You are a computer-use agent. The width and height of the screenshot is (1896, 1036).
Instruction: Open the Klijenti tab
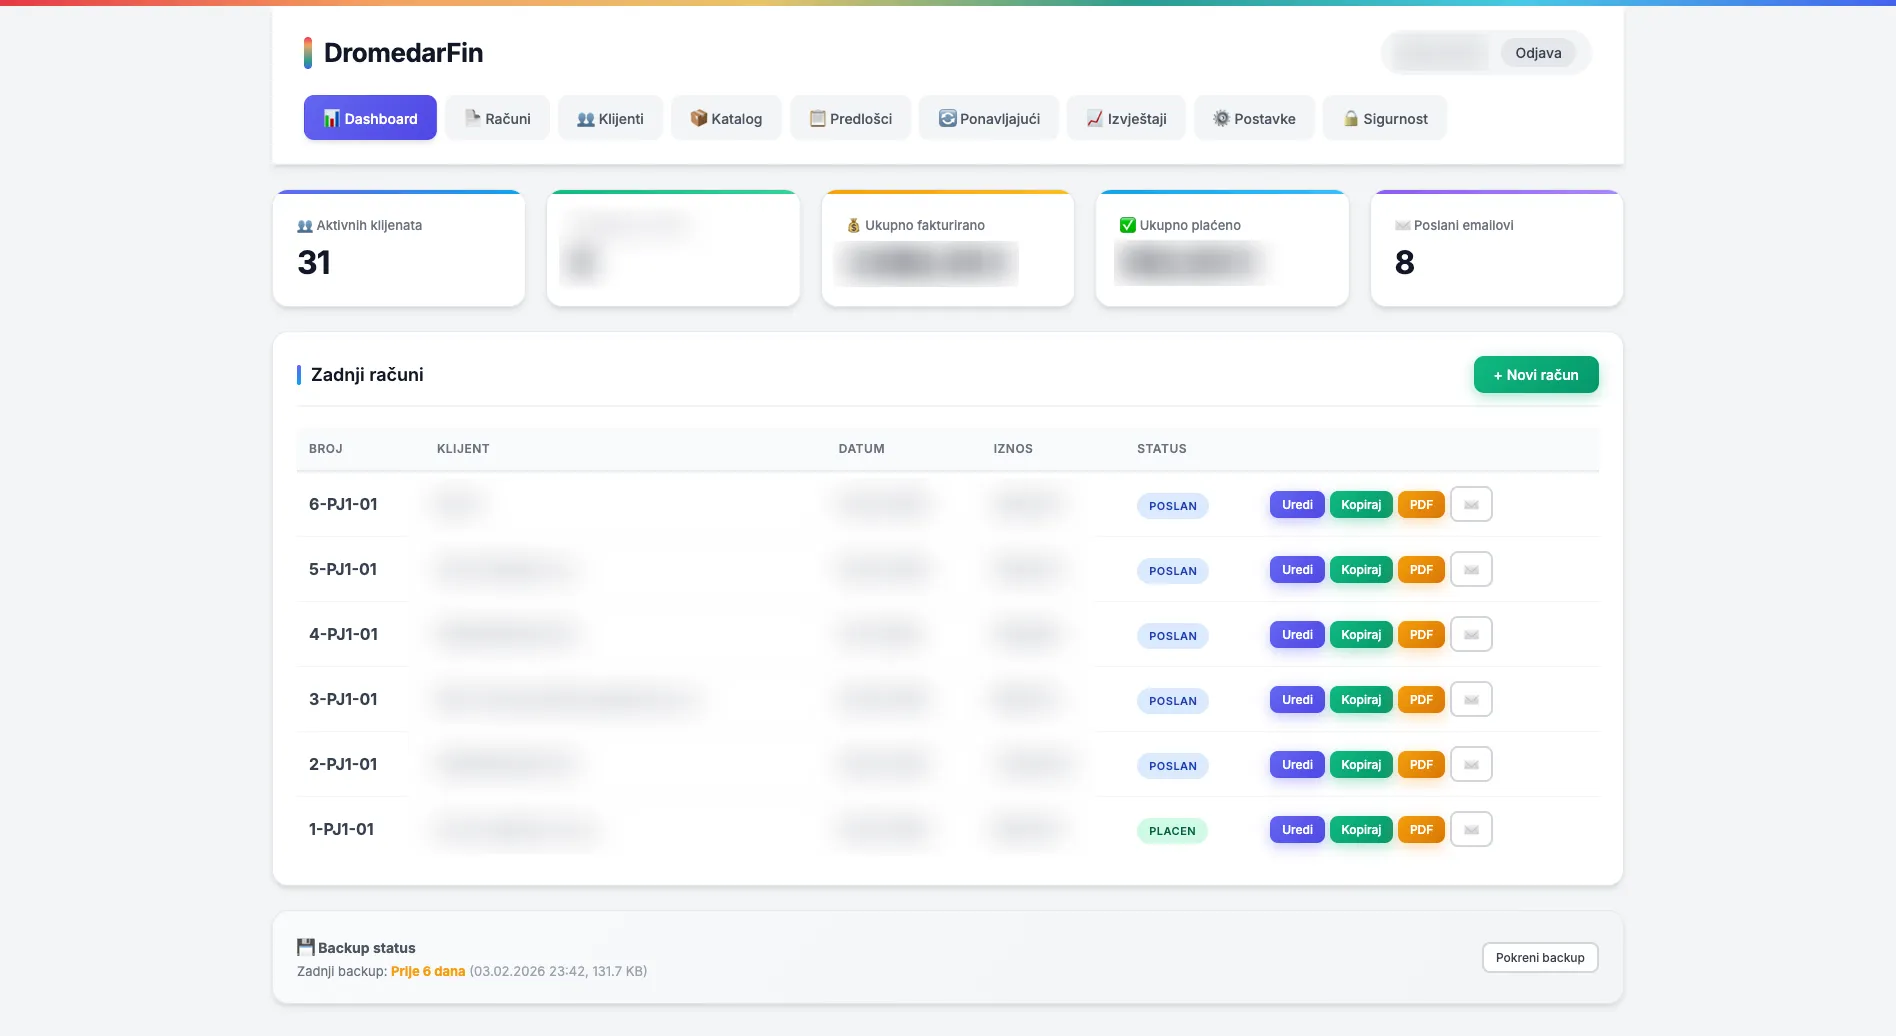pyautogui.click(x=610, y=119)
